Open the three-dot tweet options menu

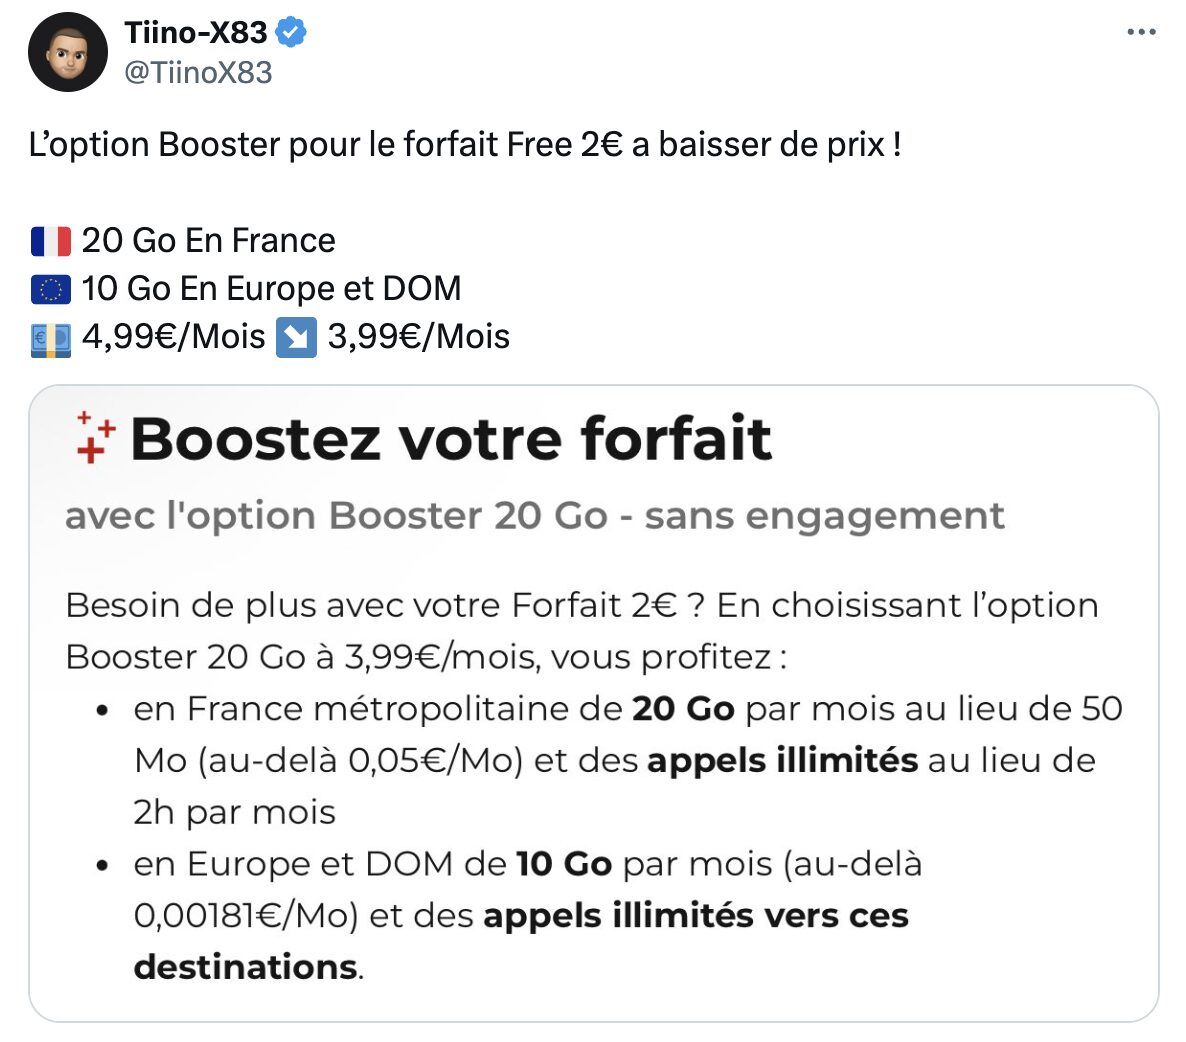coord(1141,32)
